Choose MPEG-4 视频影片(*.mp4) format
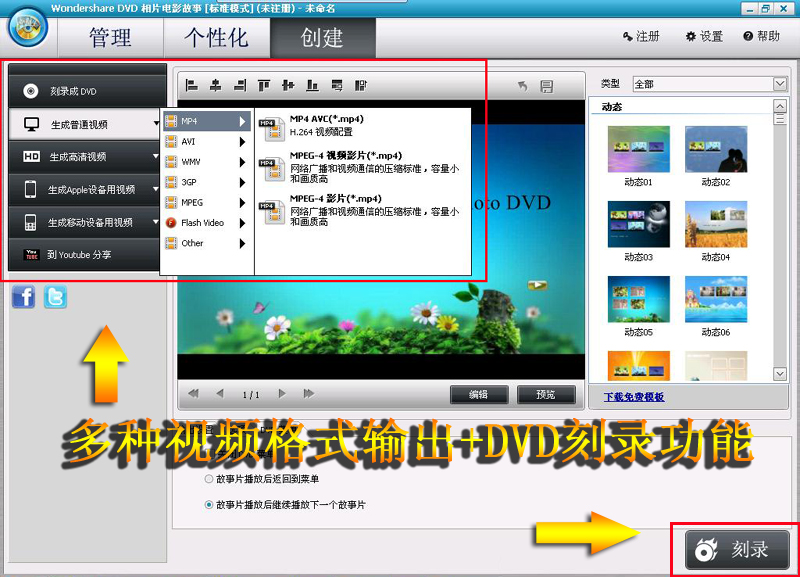800x577 pixels. click(362, 167)
